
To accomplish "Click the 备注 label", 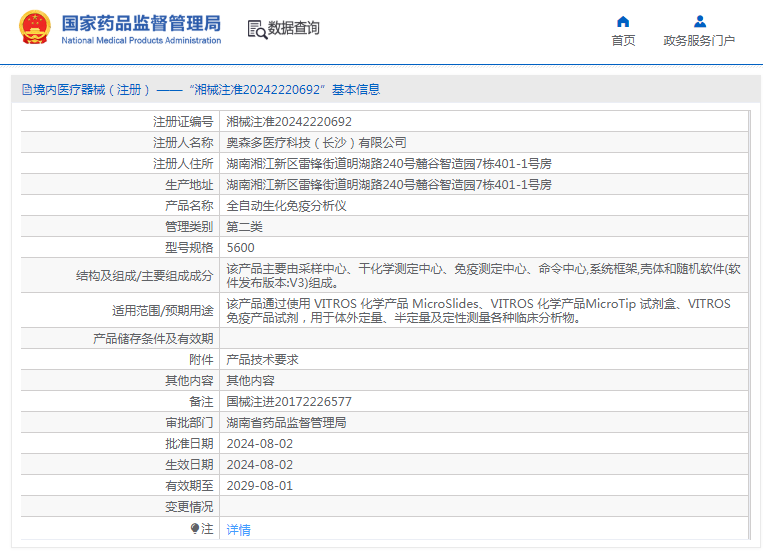I will (x=201, y=402).
